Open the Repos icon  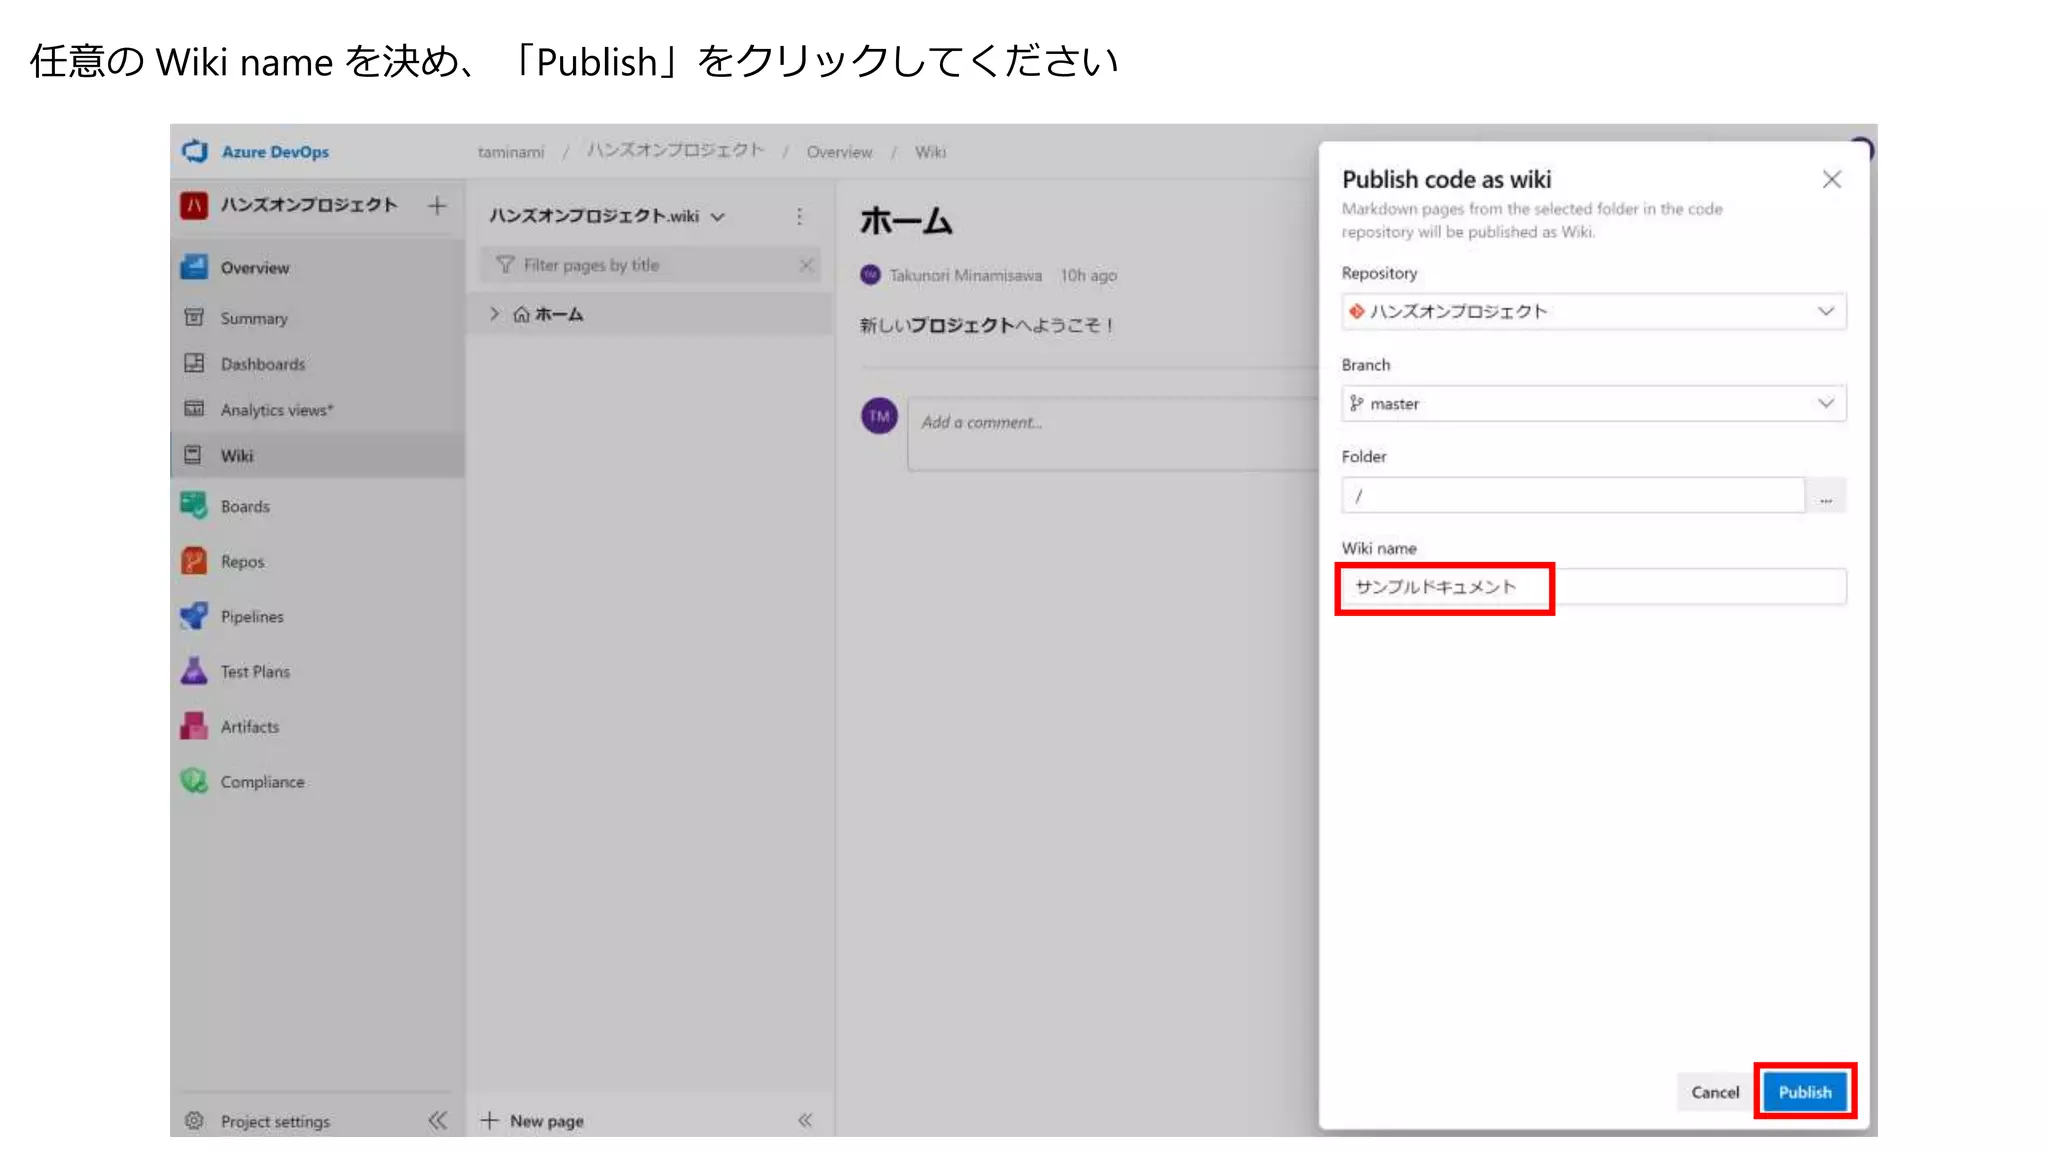coord(194,561)
